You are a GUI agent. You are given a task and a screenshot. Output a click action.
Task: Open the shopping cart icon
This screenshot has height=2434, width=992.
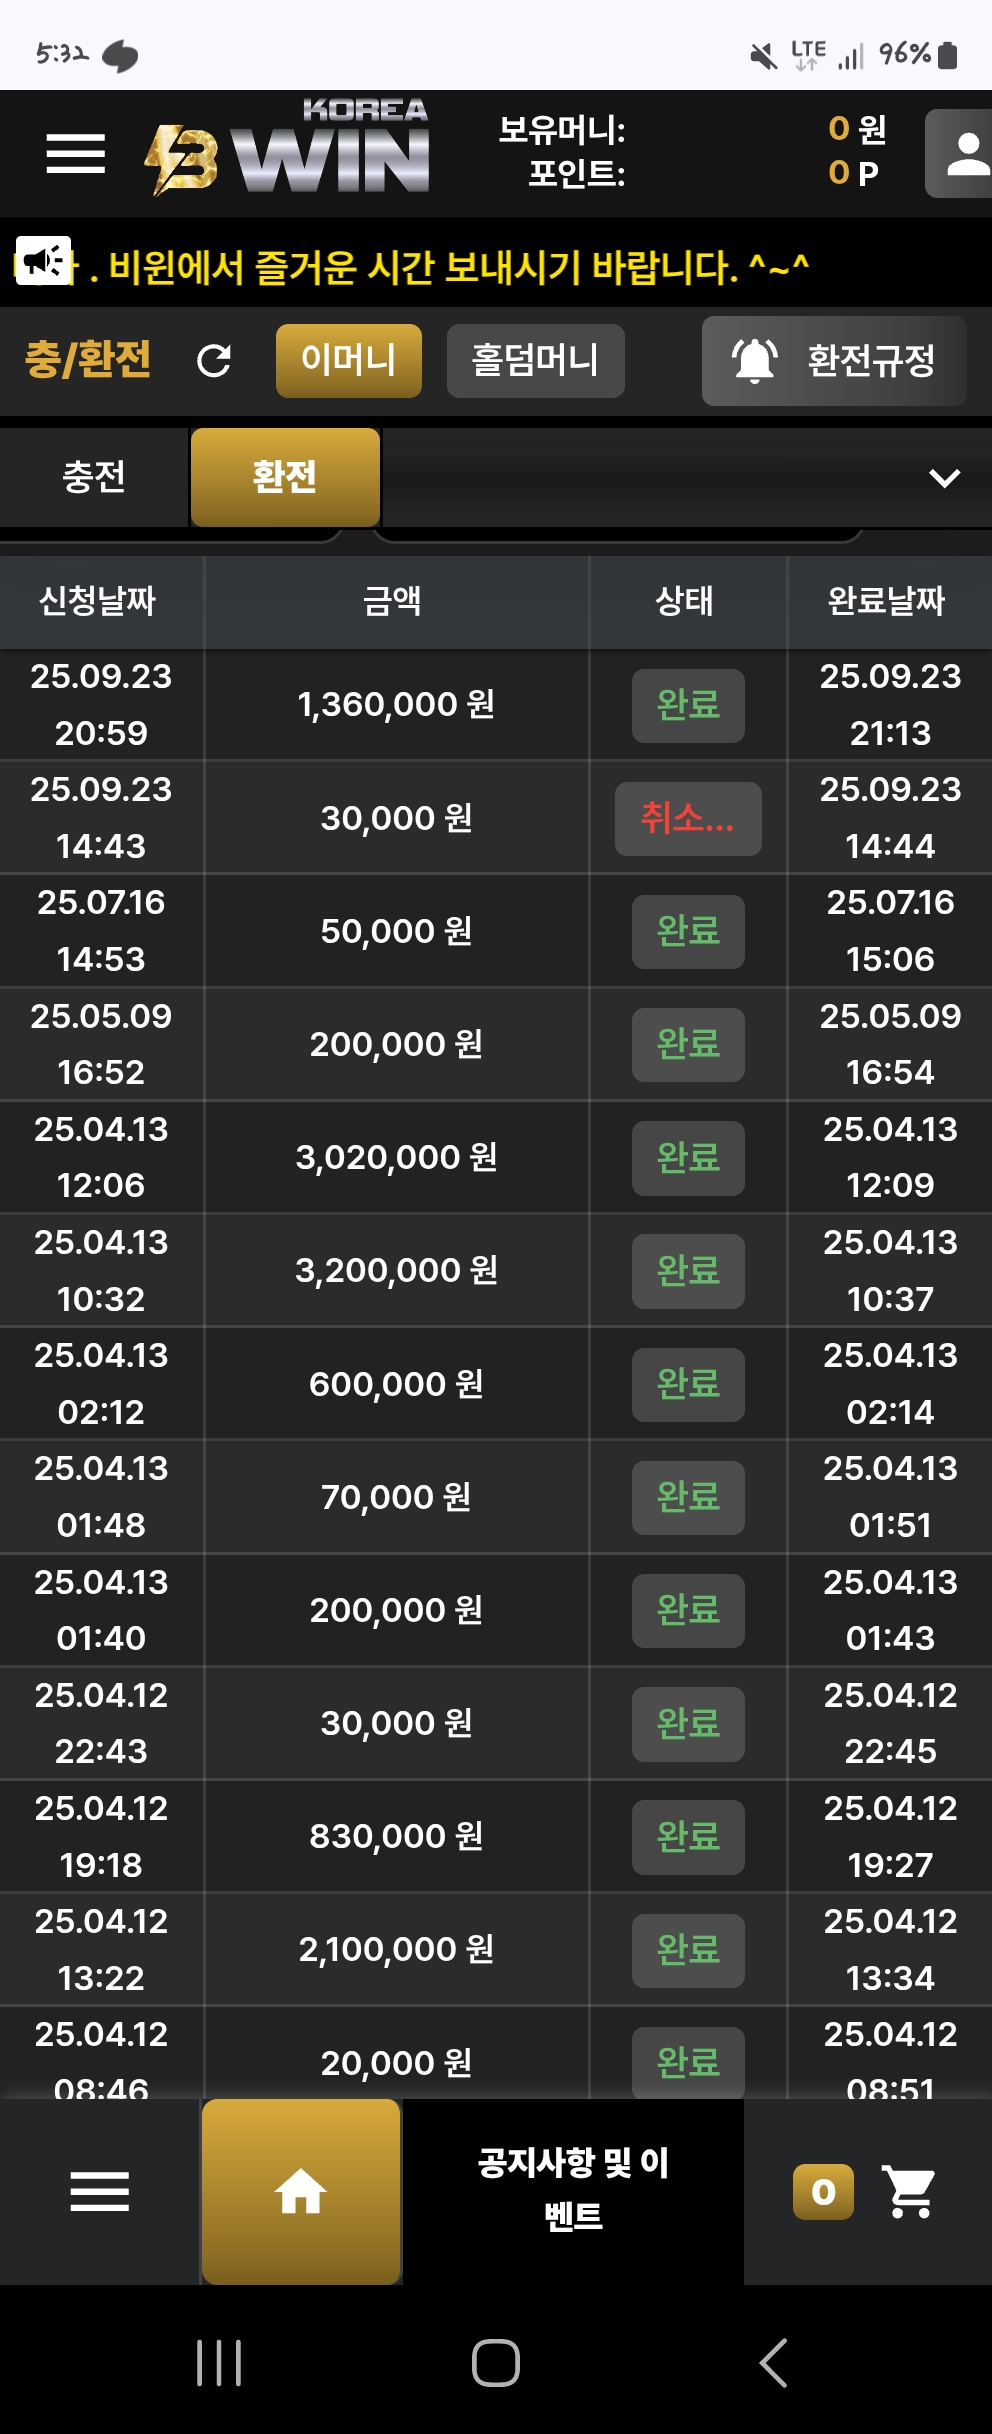(909, 2192)
